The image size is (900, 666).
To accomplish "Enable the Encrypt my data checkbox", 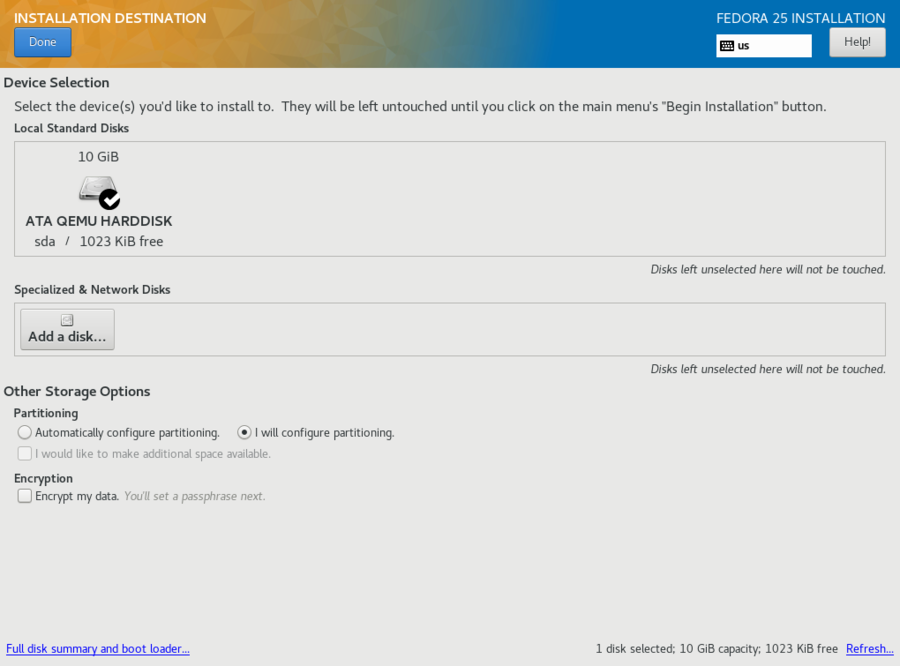I will coord(25,496).
